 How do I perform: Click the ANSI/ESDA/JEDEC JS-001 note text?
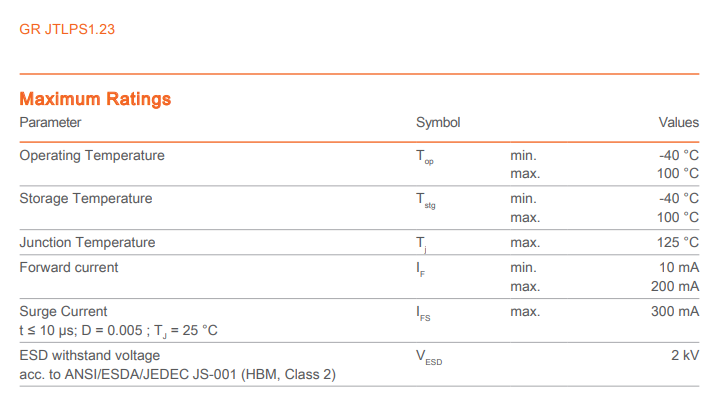pos(177,375)
